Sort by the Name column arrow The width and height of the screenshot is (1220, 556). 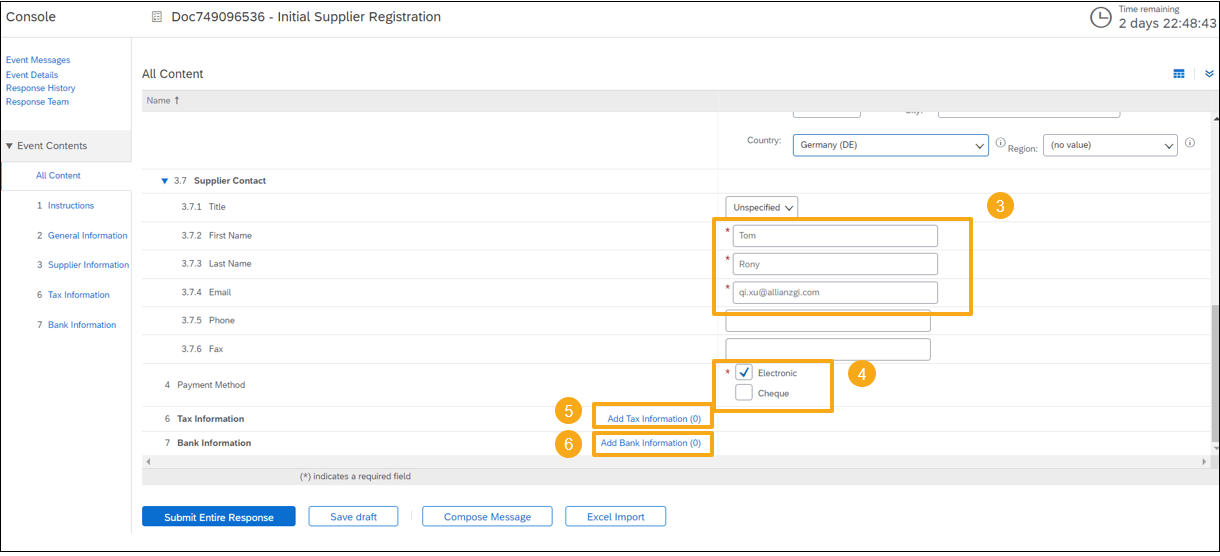pyautogui.click(x=177, y=100)
